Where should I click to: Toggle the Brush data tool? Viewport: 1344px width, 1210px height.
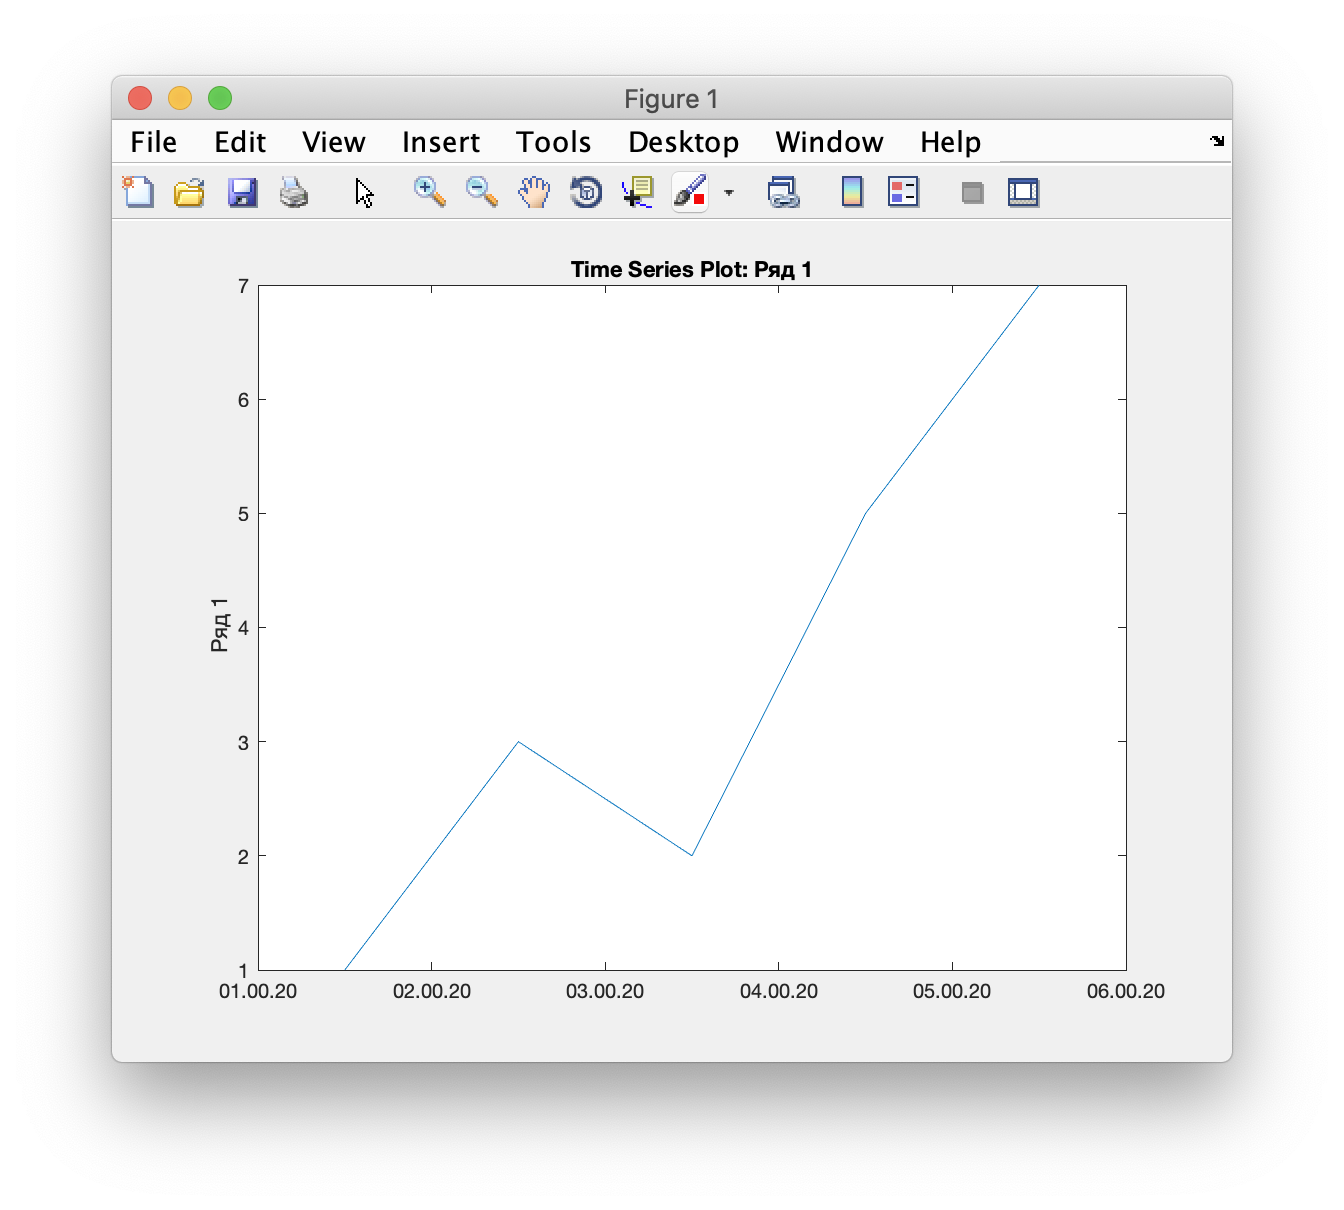coord(690,192)
